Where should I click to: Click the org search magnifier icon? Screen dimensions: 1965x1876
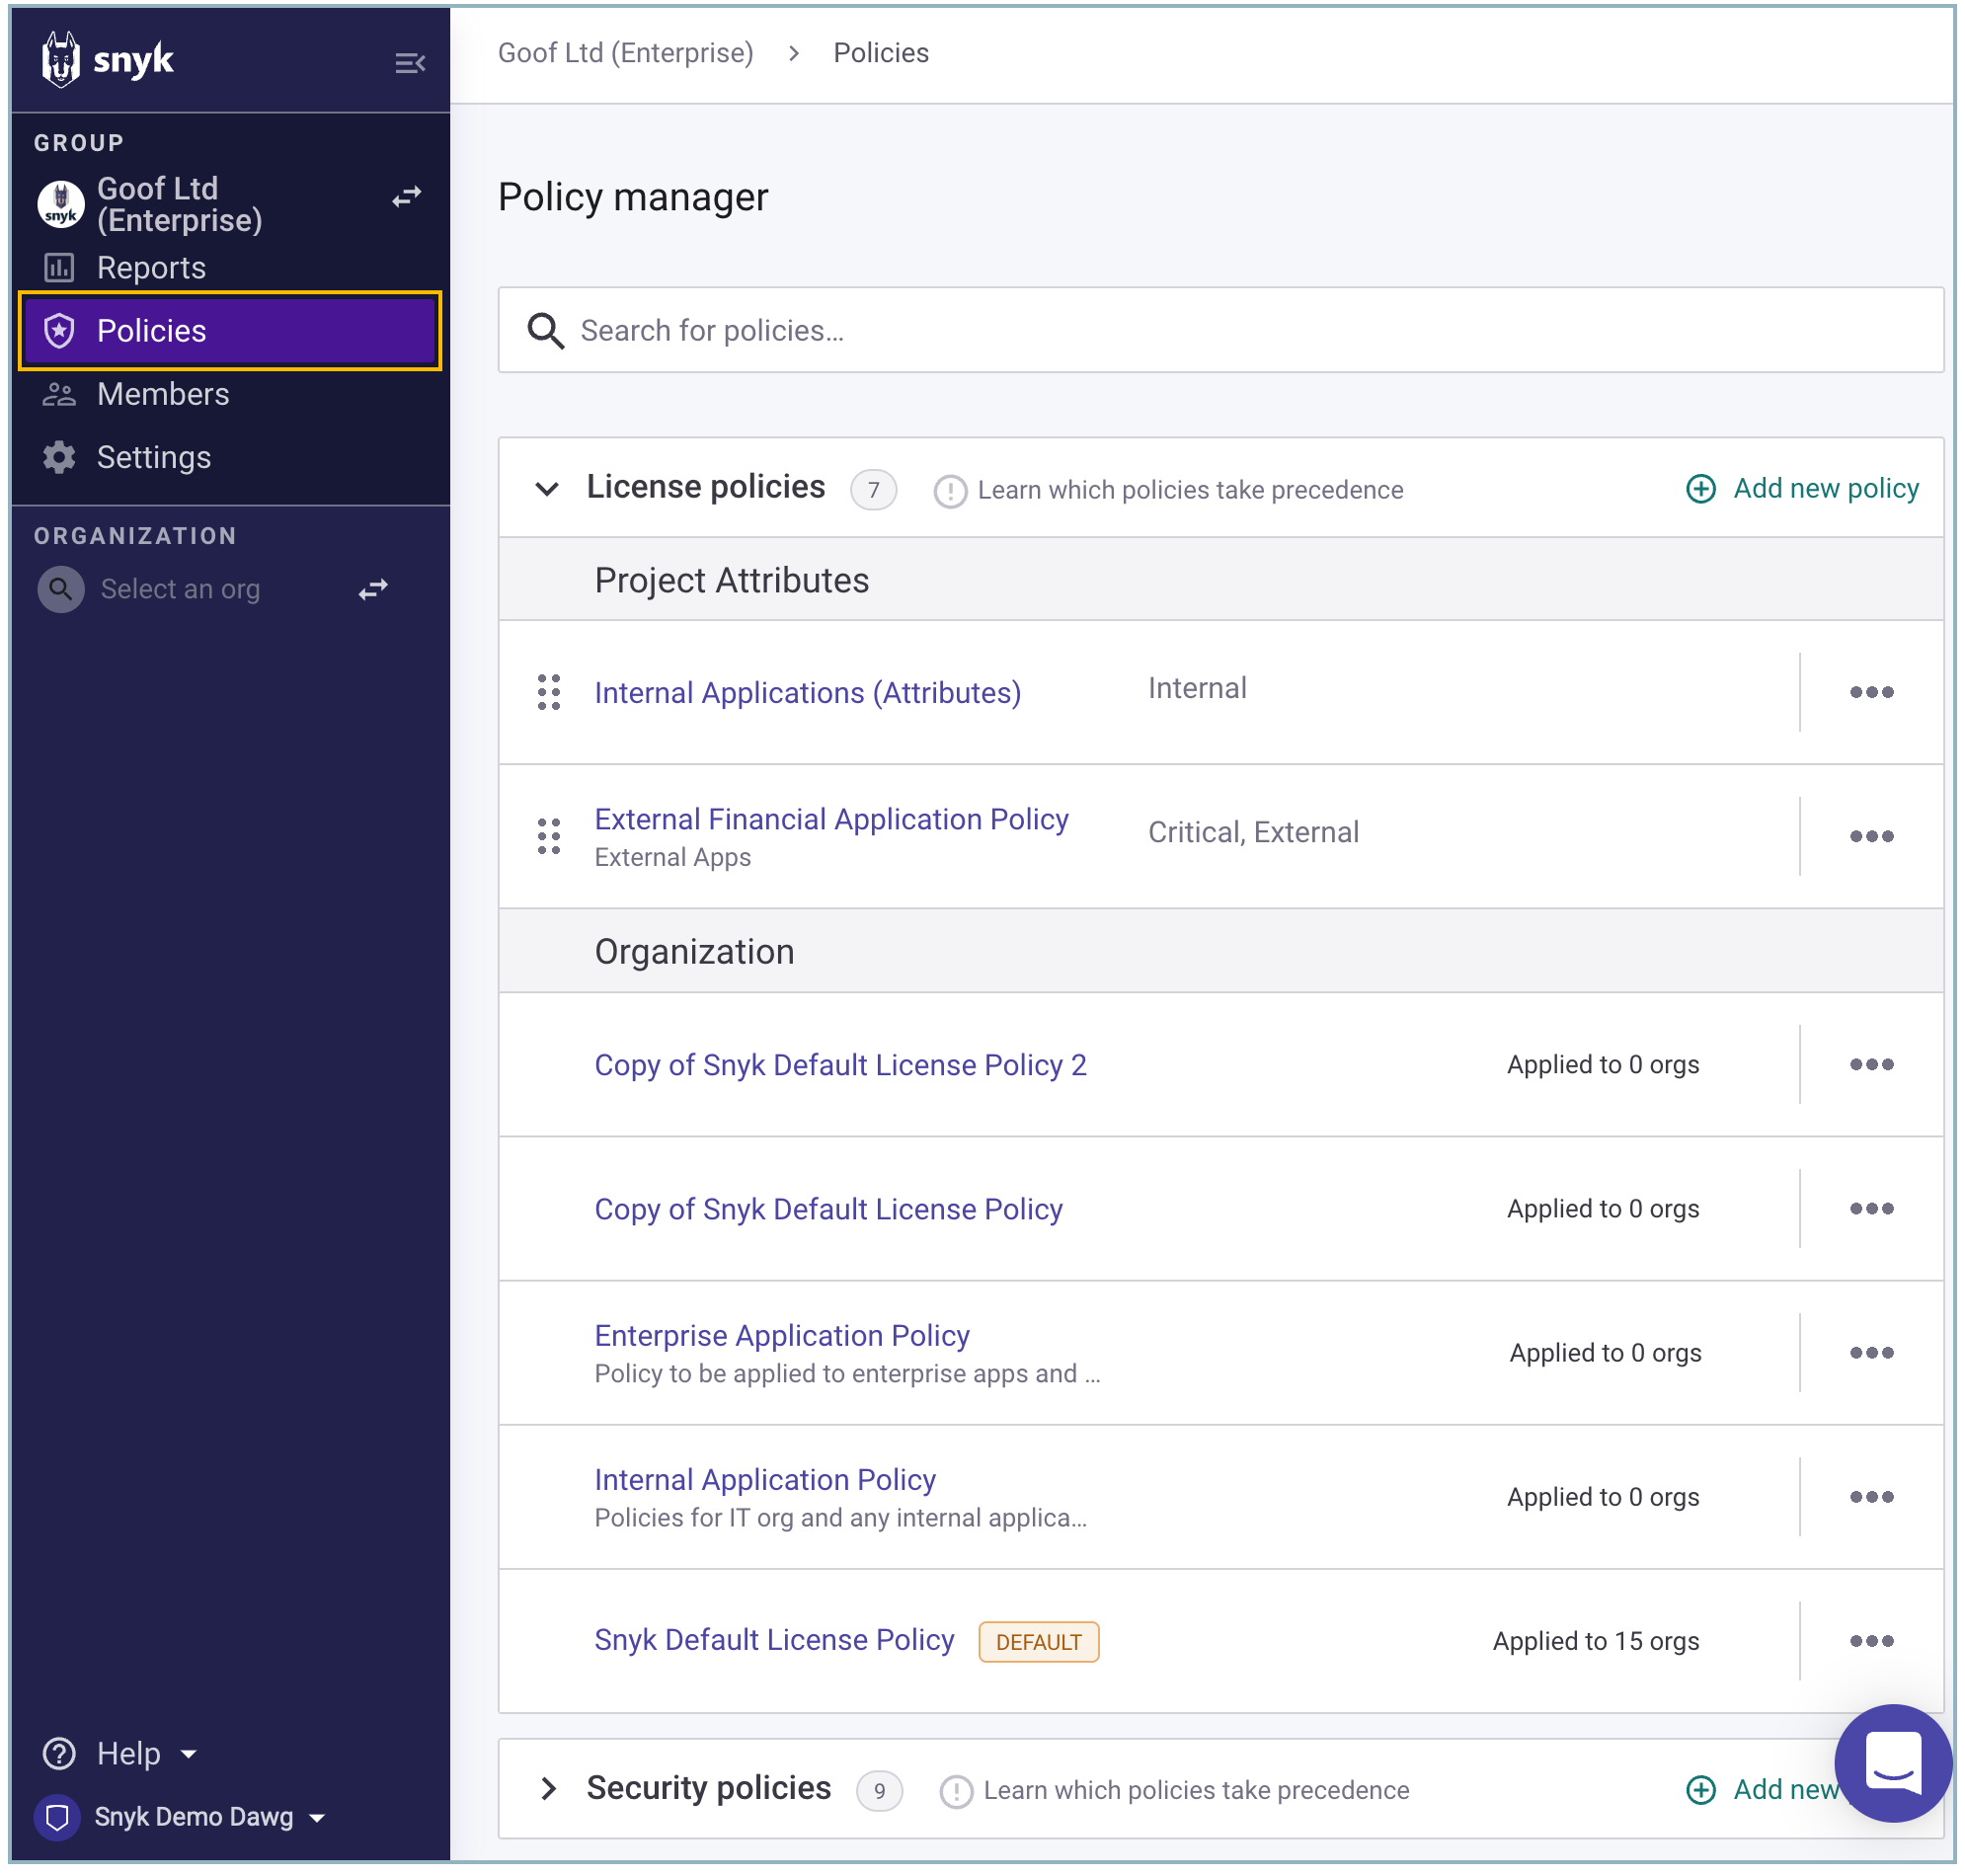point(61,590)
